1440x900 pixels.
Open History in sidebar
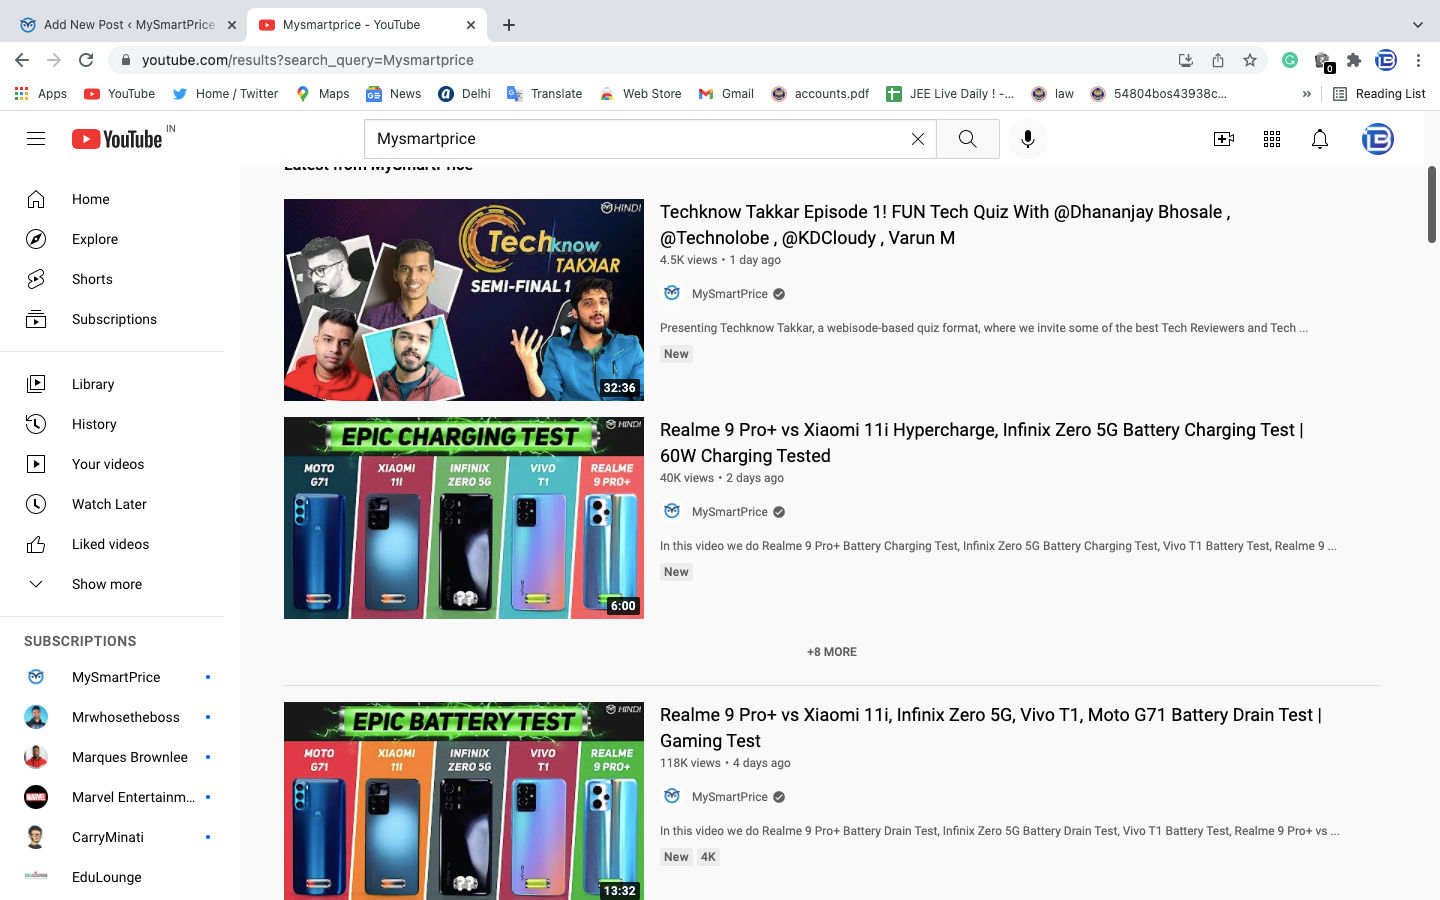[112, 424]
